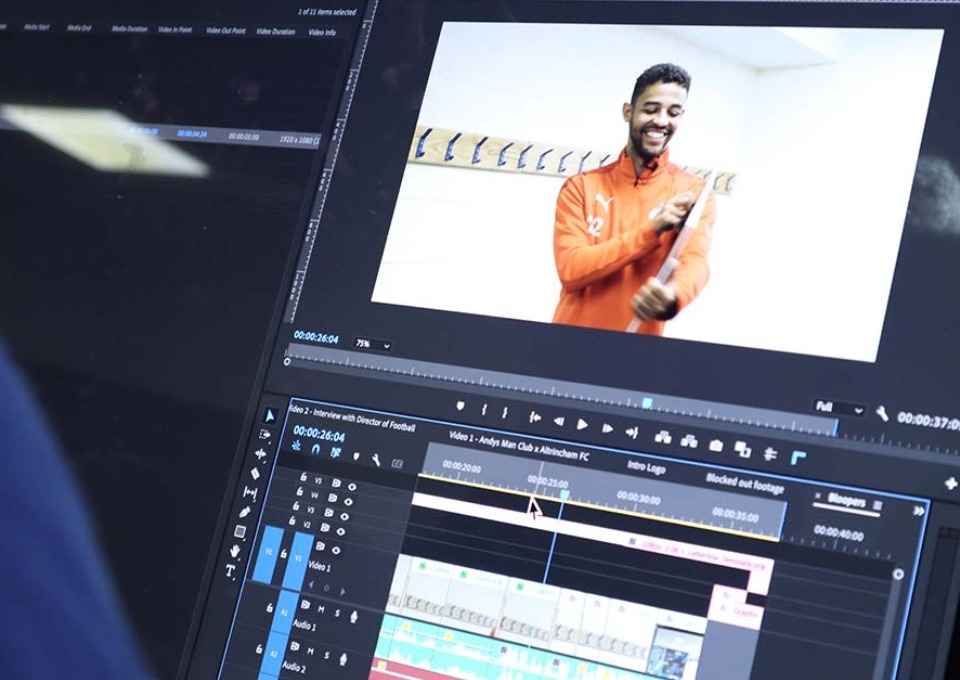Solo the Audio 1 track
This screenshot has height=680, width=960.
[x=337, y=613]
